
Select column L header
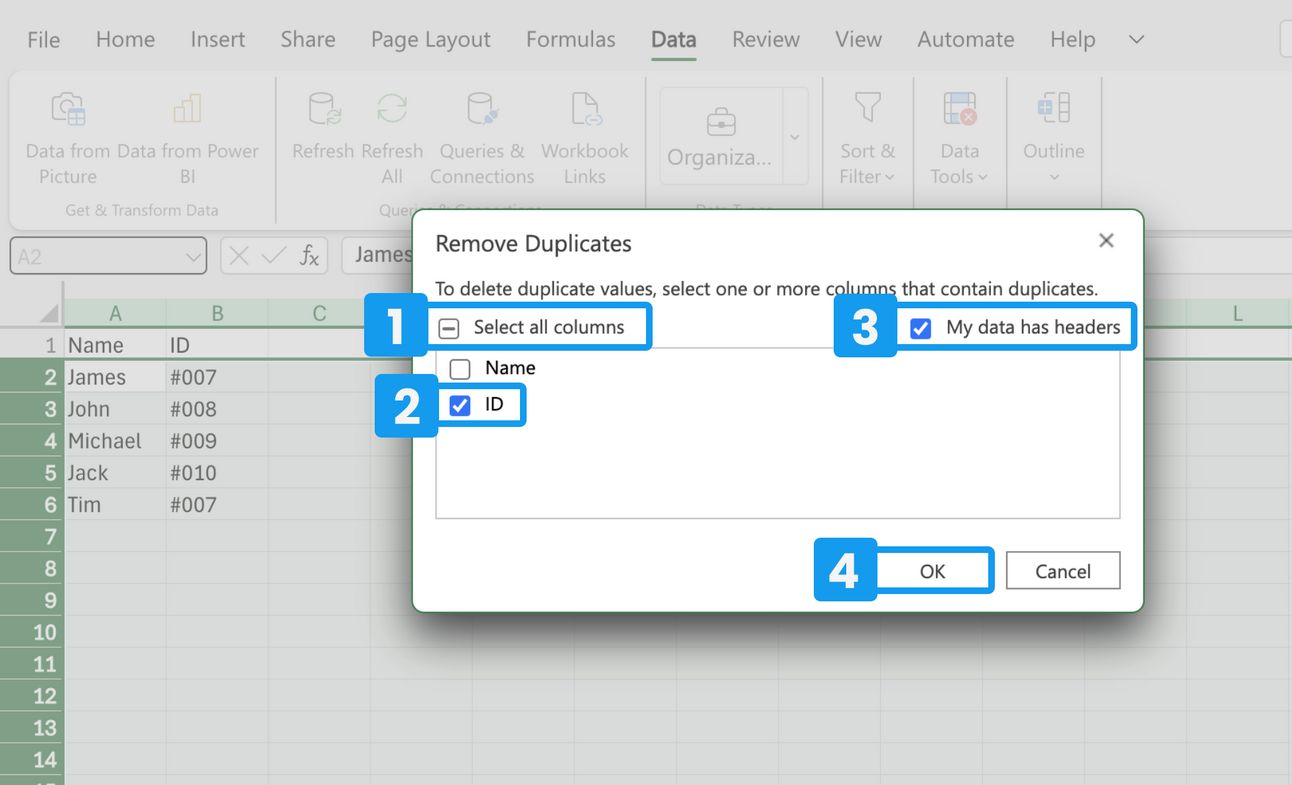(1237, 314)
